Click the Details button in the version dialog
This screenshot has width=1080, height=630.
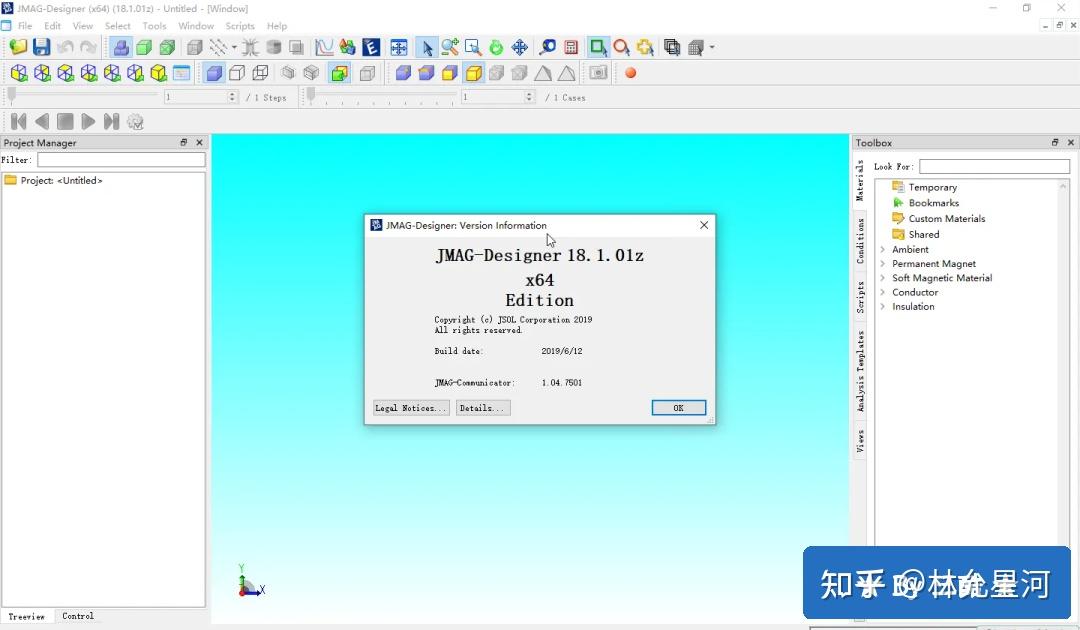483,407
